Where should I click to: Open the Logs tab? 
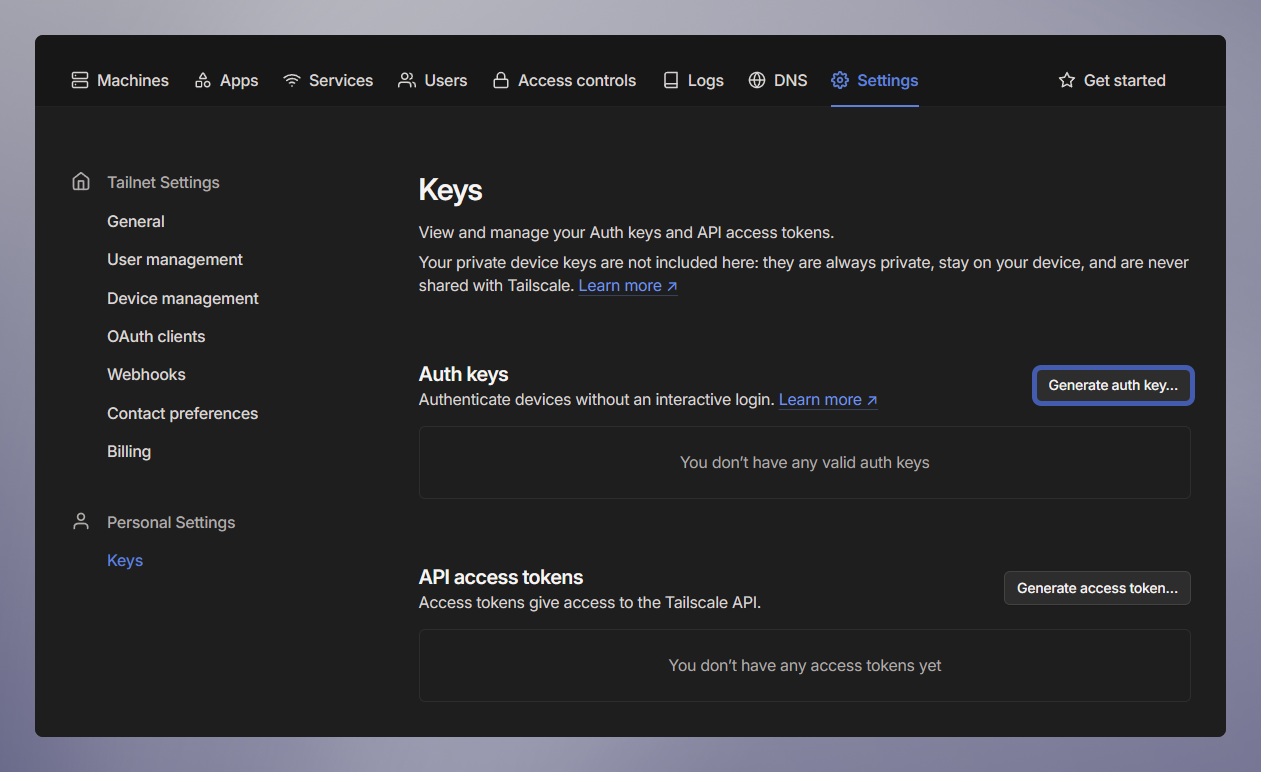[693, 80]
